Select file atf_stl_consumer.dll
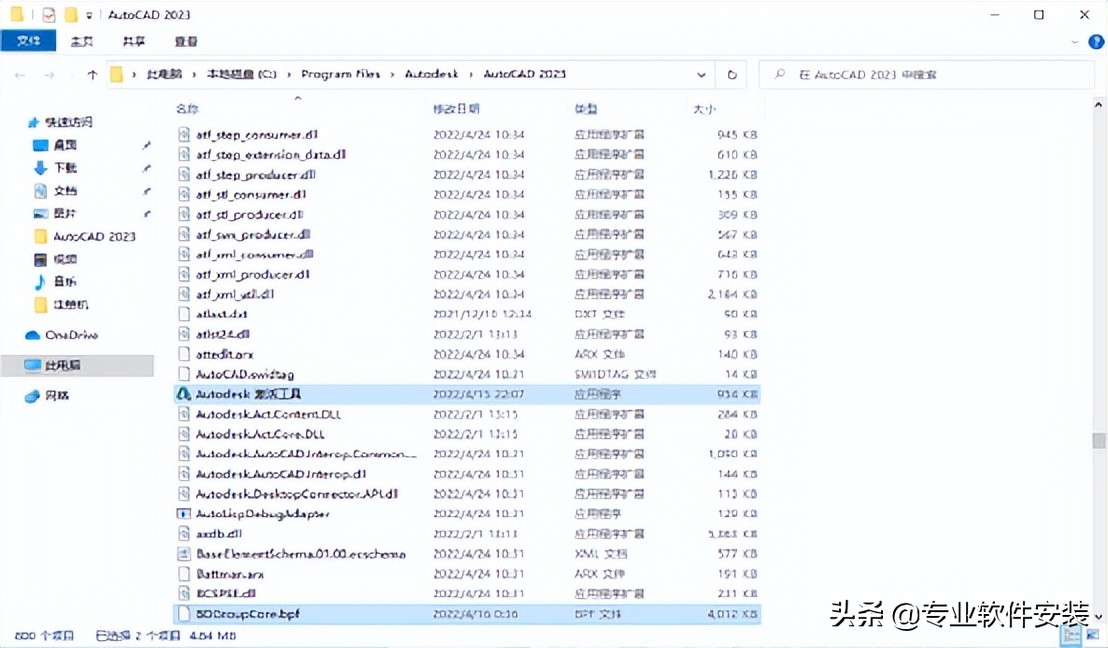 click(x=251, y=194)
